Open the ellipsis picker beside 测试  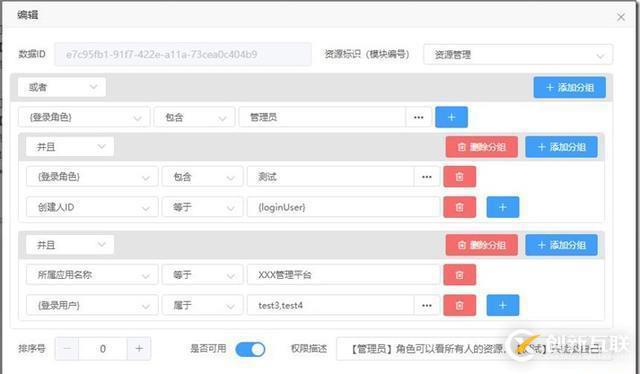(427, 177)
